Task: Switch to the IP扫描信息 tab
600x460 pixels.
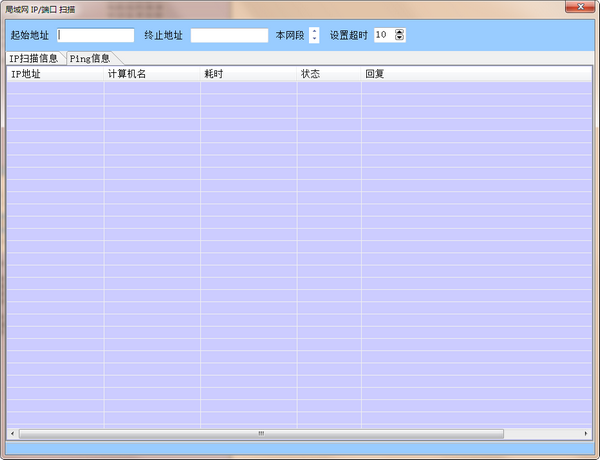Action: coord(34,58)
